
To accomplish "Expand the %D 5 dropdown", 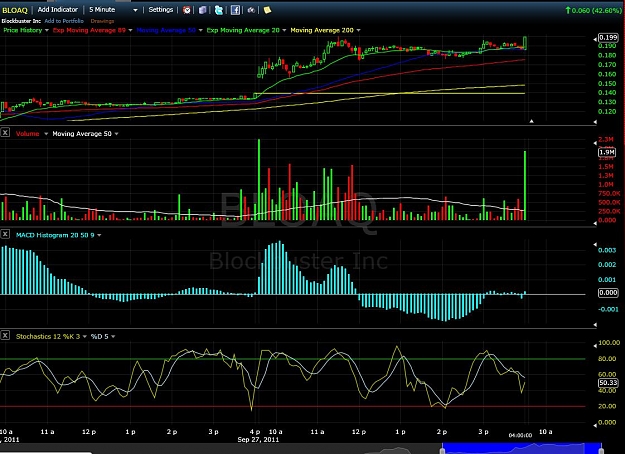I will (x=113, y=337).
